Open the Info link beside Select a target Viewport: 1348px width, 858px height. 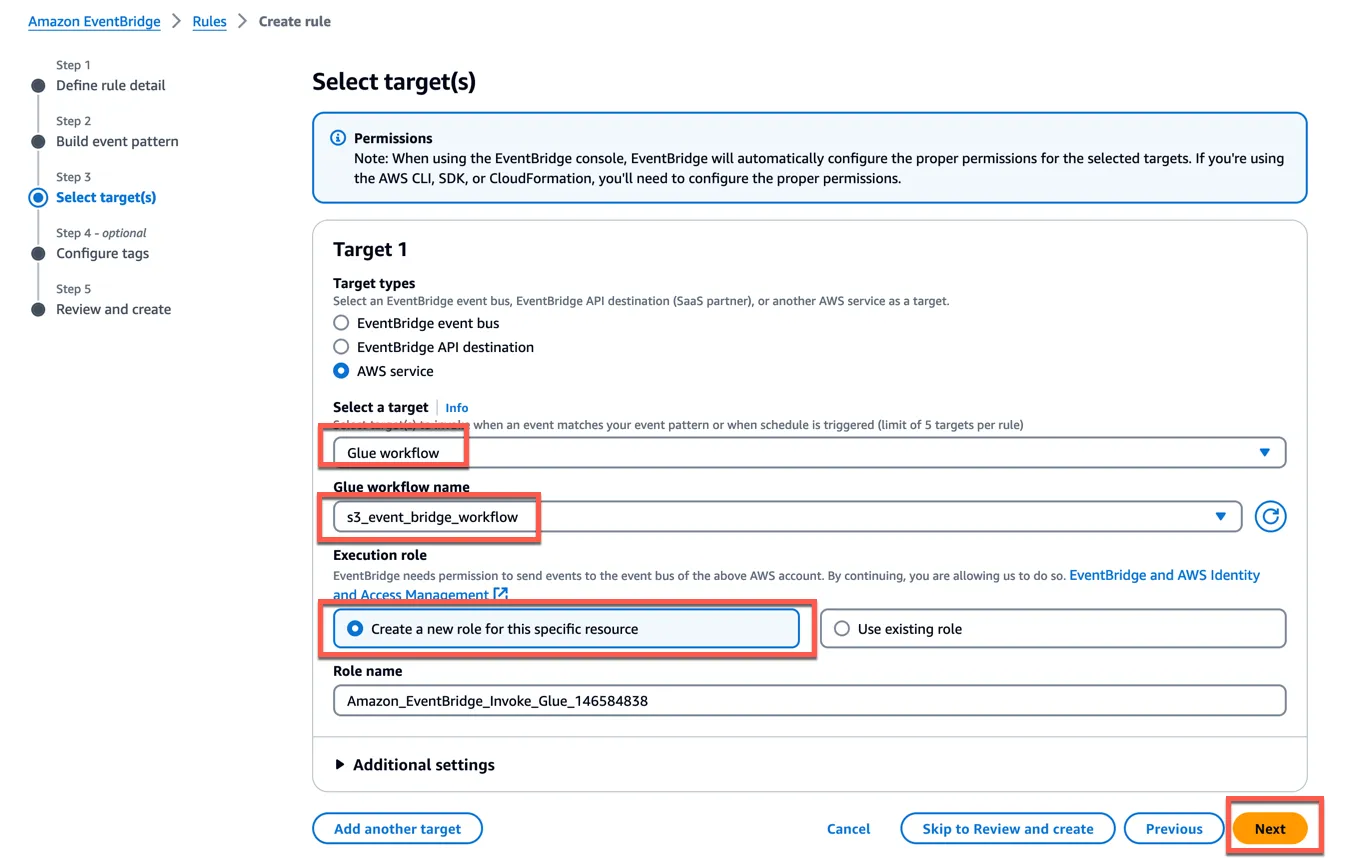[x=457, y=408]
